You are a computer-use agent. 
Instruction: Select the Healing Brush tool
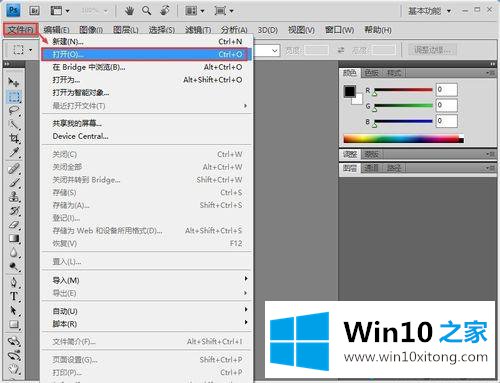[x=14, y=169]
